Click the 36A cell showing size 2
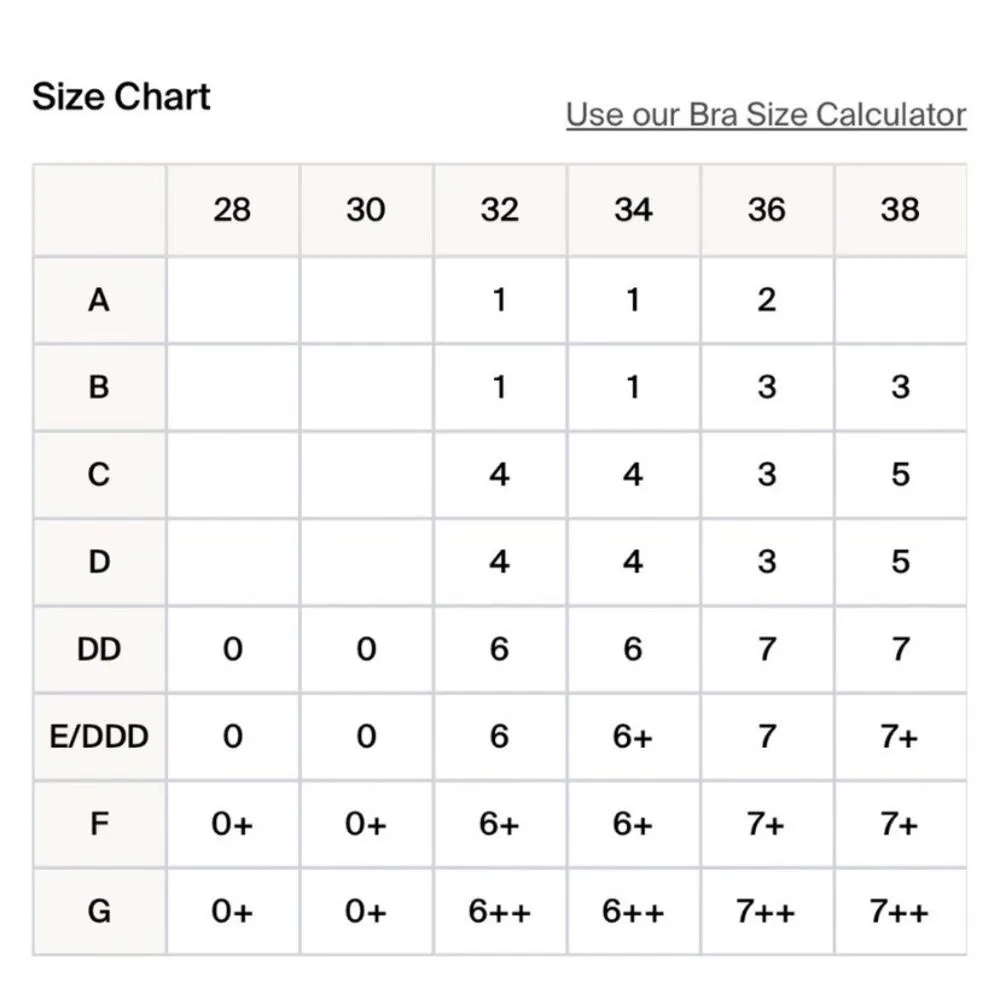This screenshot has width=1000, height=1000. coord(766,299)
